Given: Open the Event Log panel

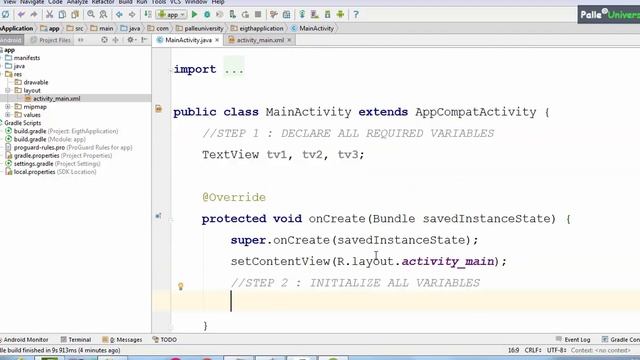Looking at the screenshot, I should [x=573, y=340].
